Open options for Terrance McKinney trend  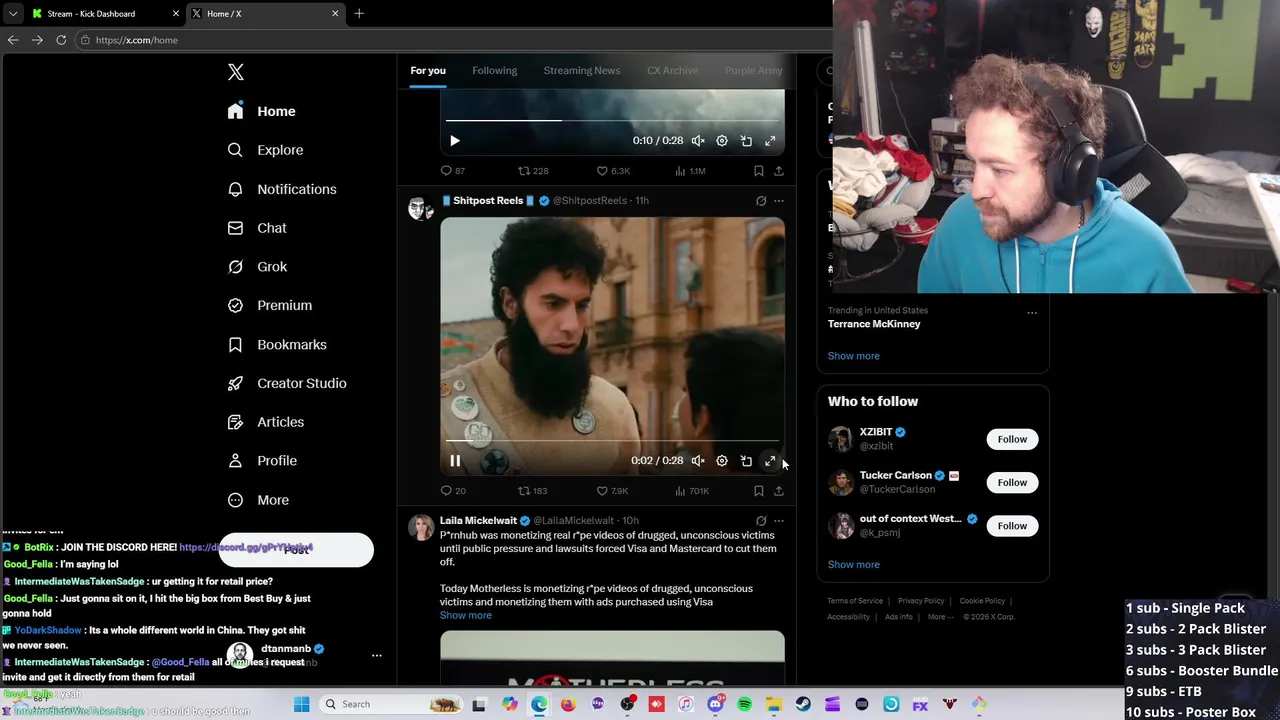click(x=1032, y=313)
